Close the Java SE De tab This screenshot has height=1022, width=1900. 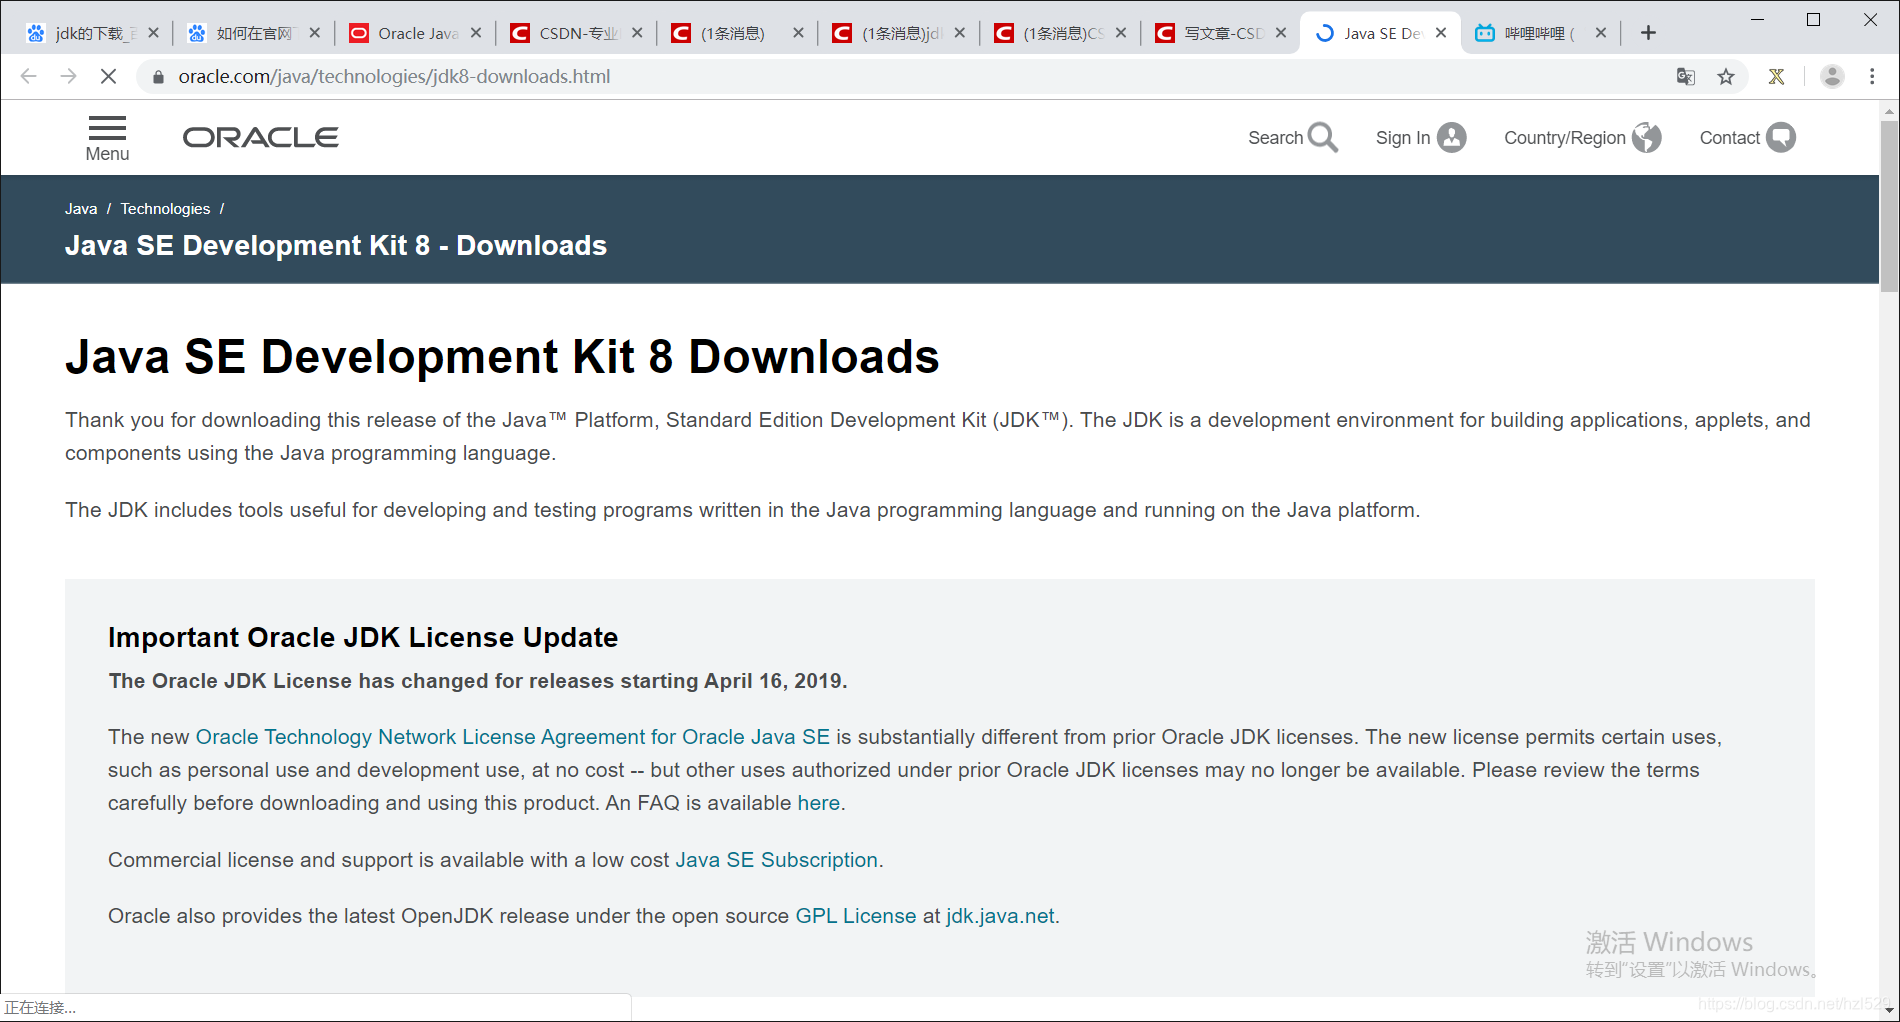[x=1441, y=33]
